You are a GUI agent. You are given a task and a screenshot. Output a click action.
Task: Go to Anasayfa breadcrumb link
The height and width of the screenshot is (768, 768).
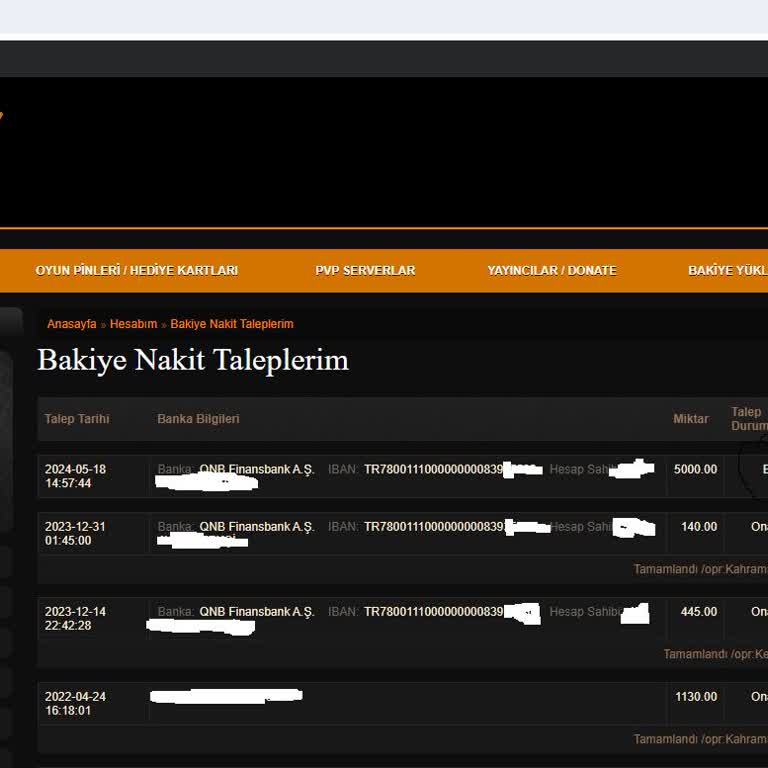pyautogui.click(x=72, y=324)
